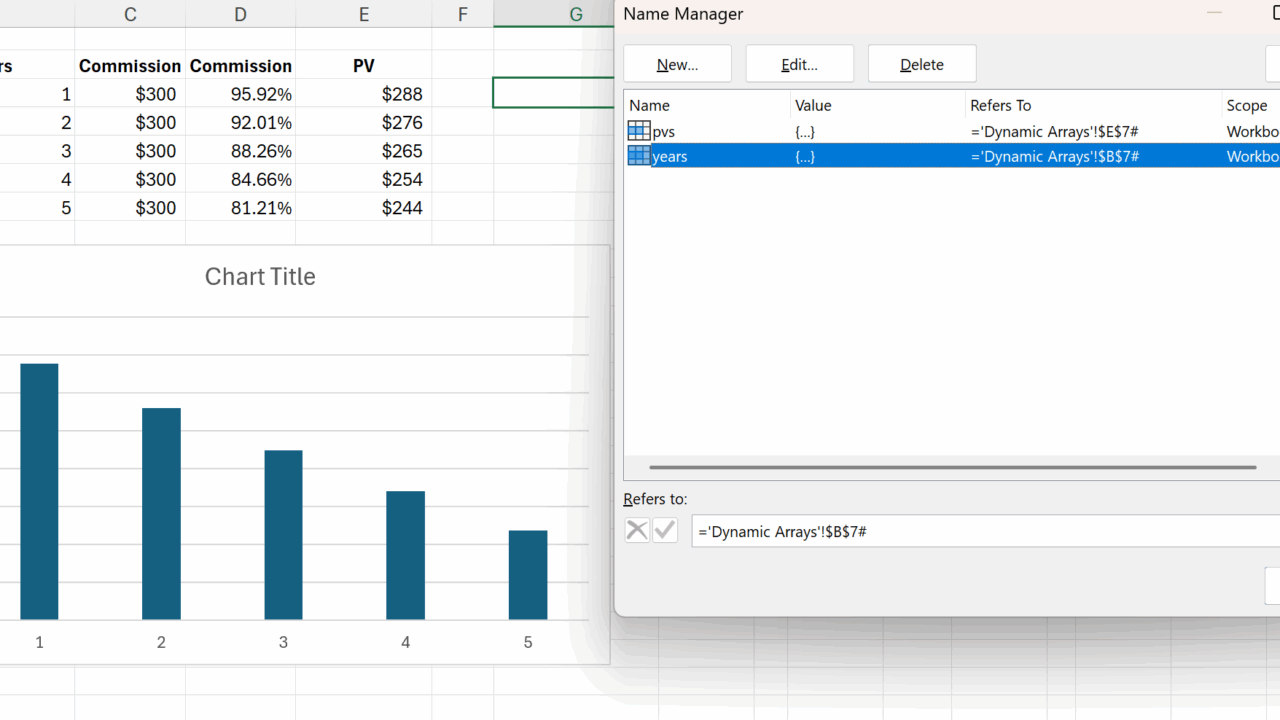This screenshot has width=1280, height=720.
Task: Select the cell containing $288
Action: pos(364,94)
